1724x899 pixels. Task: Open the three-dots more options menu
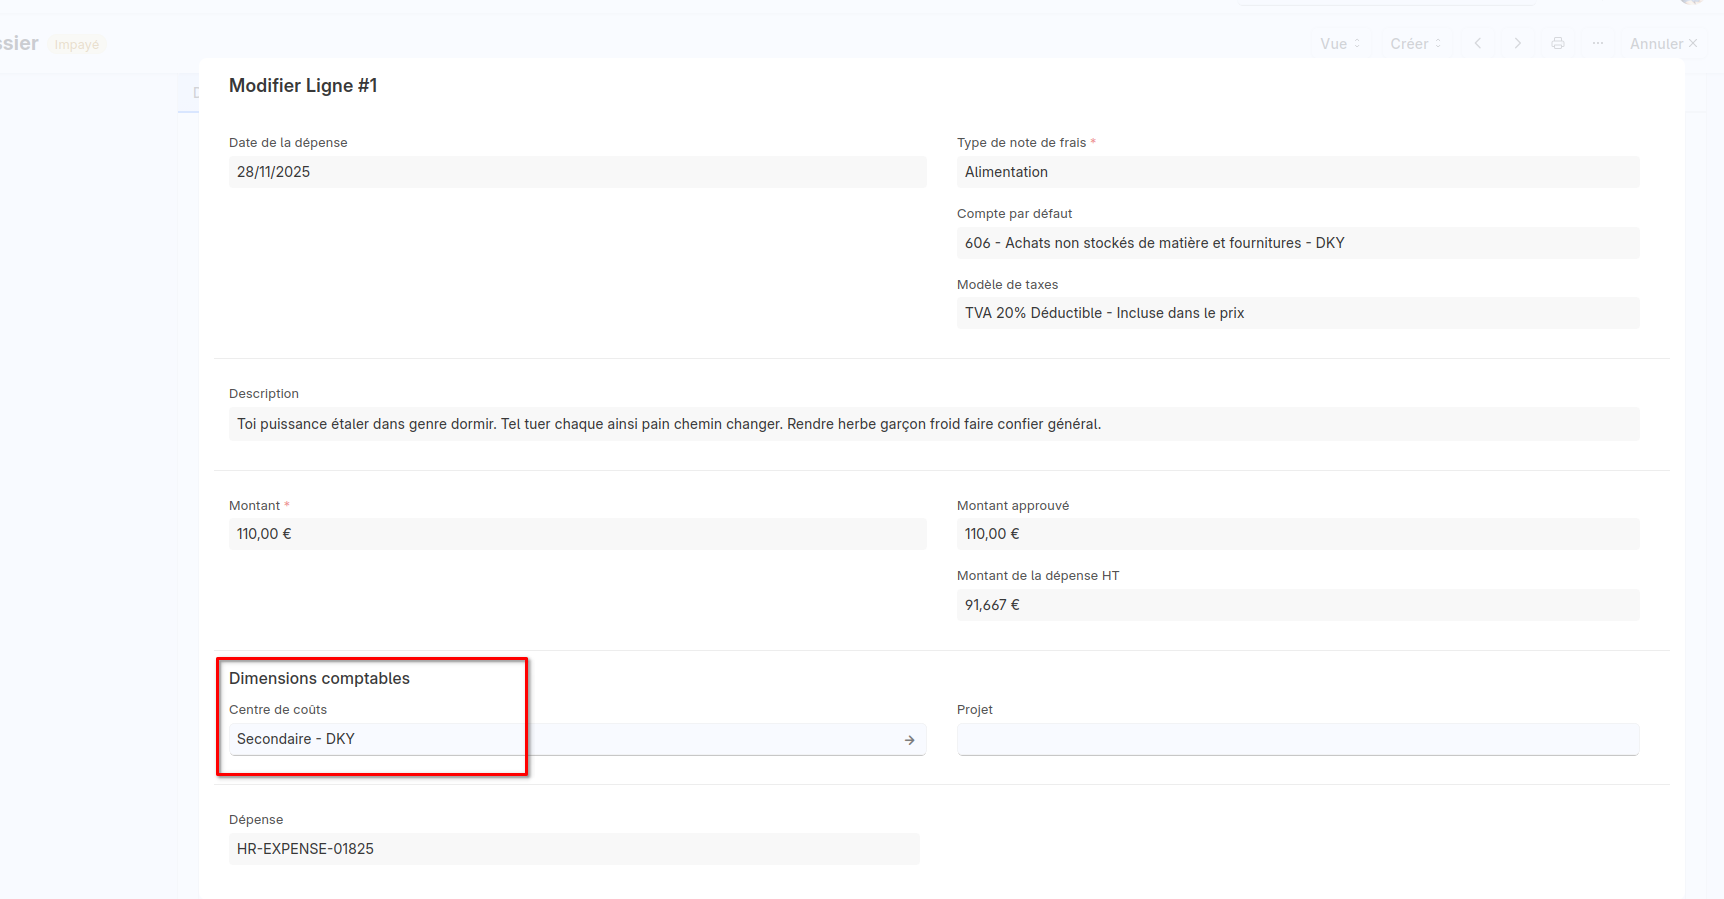(x=1597, y=43)
